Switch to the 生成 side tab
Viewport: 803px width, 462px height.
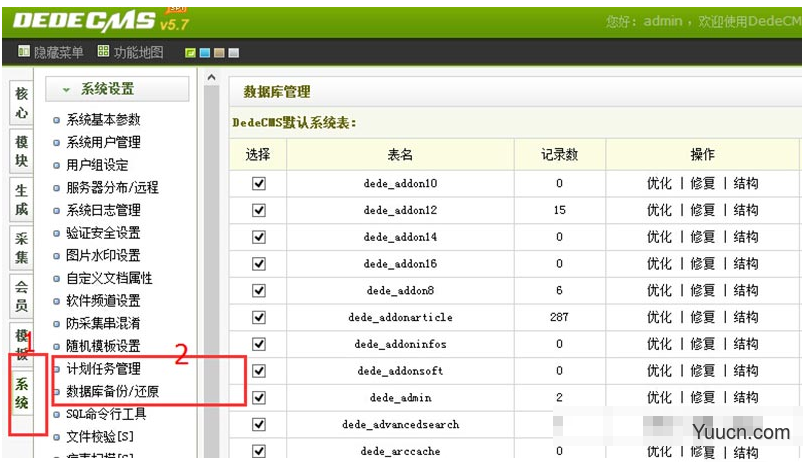click(x=21, y=200)
